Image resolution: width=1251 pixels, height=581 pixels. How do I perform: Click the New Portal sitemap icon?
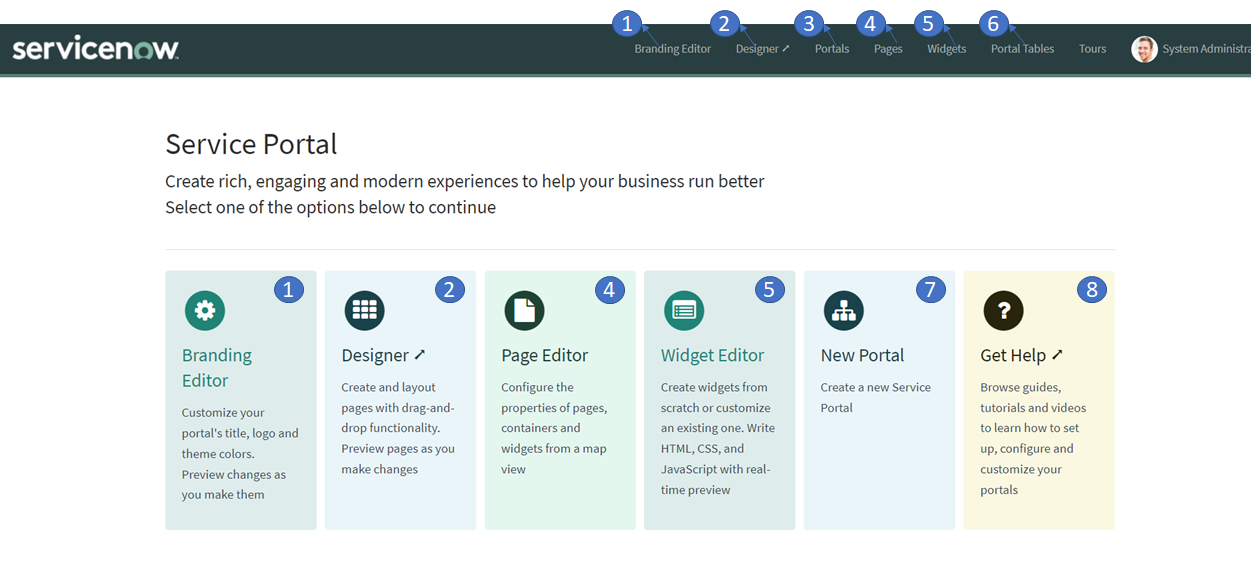tap(843, 310)
